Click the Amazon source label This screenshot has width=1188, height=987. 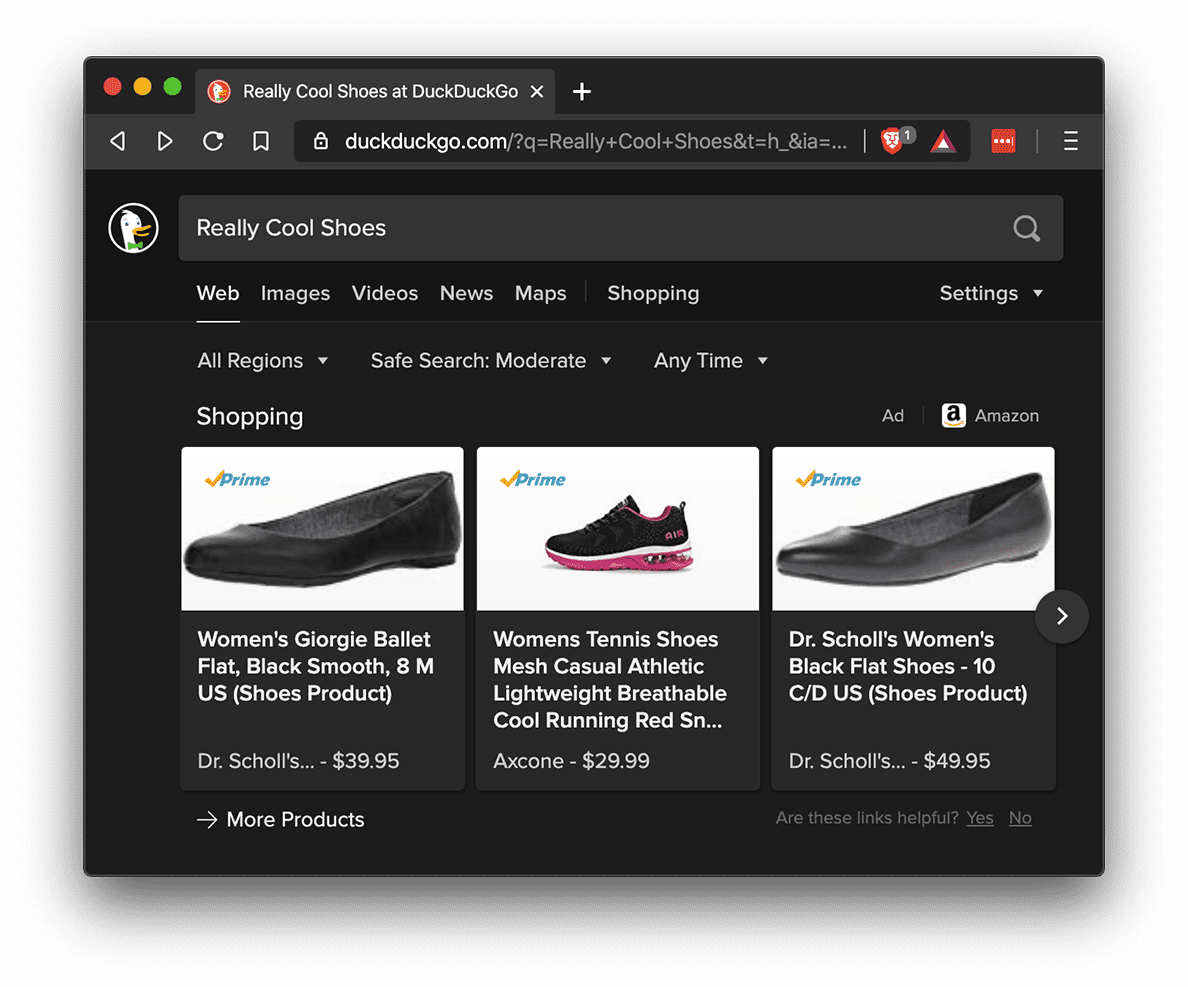click(1006, 415)
